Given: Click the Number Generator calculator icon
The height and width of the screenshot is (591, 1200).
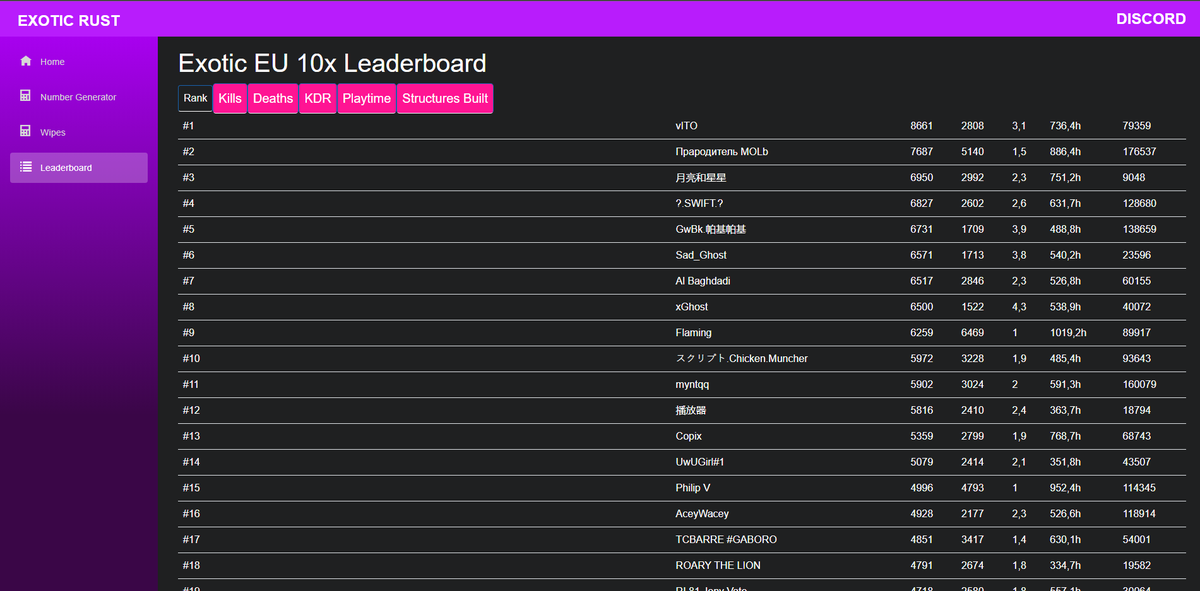Looking at the screenshot, I should [x=26, y=96].
